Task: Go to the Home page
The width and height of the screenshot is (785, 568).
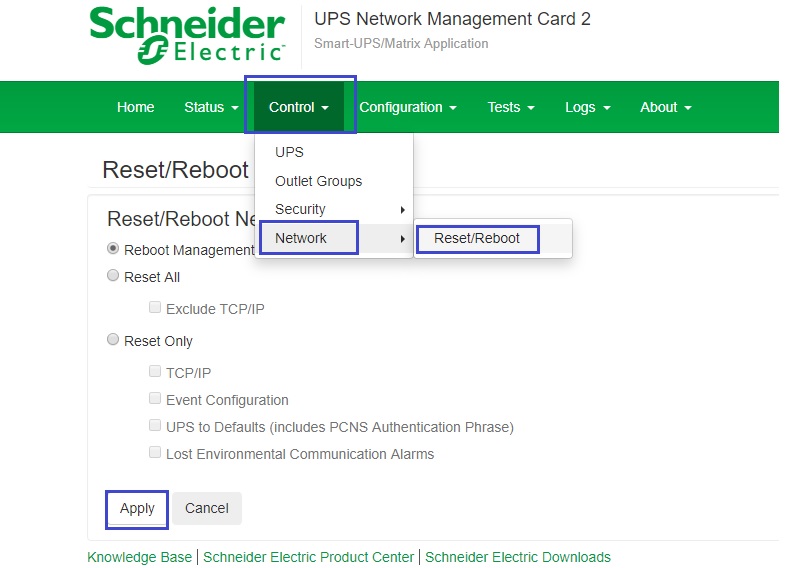Action: pyautogui.click(x=135, y=107)
